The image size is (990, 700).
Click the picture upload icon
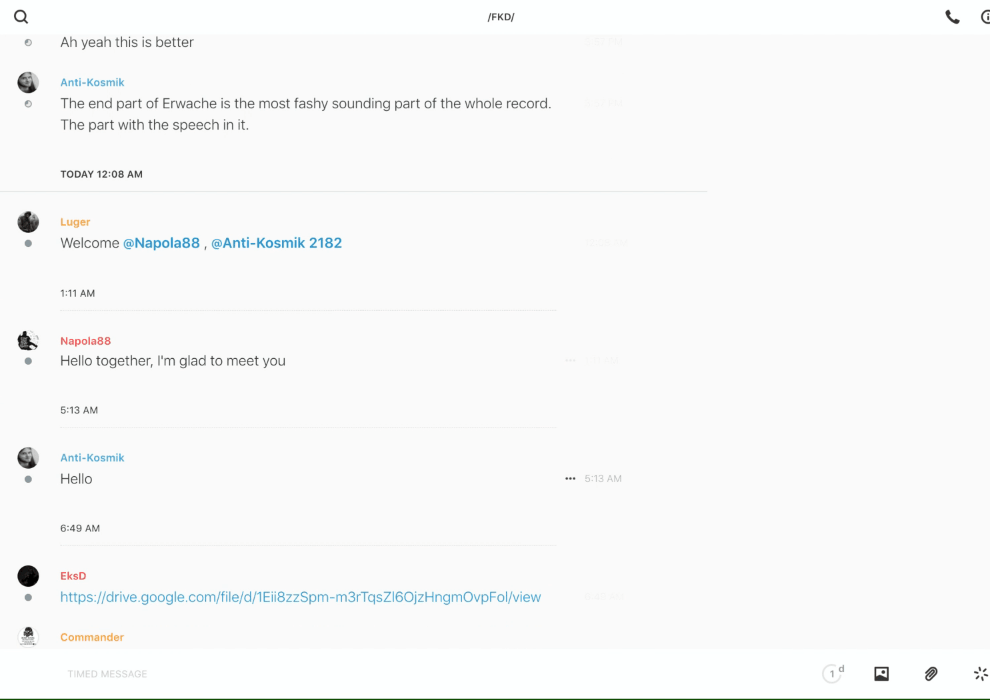(x=881, y=674)
